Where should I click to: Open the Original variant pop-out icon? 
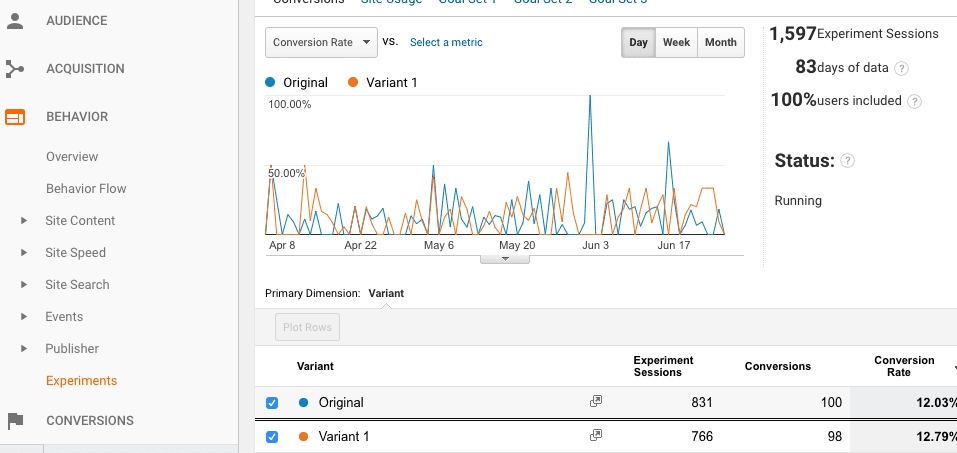(x=596, y=402)
